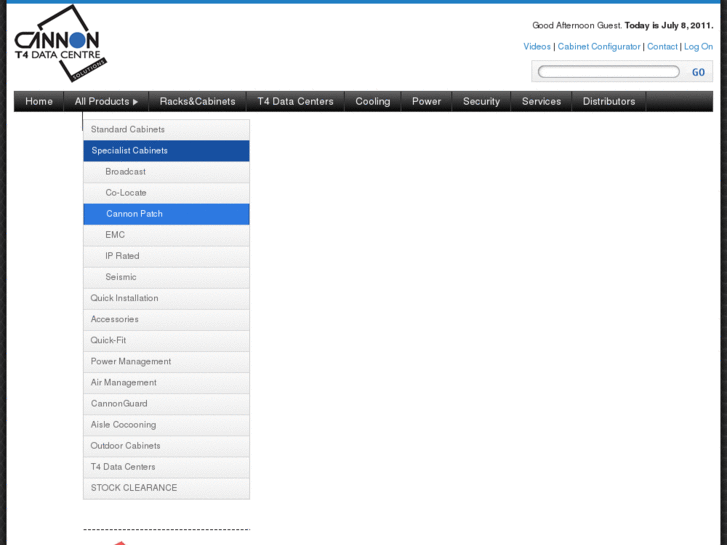Select the Power menu item
Viewport: 727px width, 545px height.
427,101
